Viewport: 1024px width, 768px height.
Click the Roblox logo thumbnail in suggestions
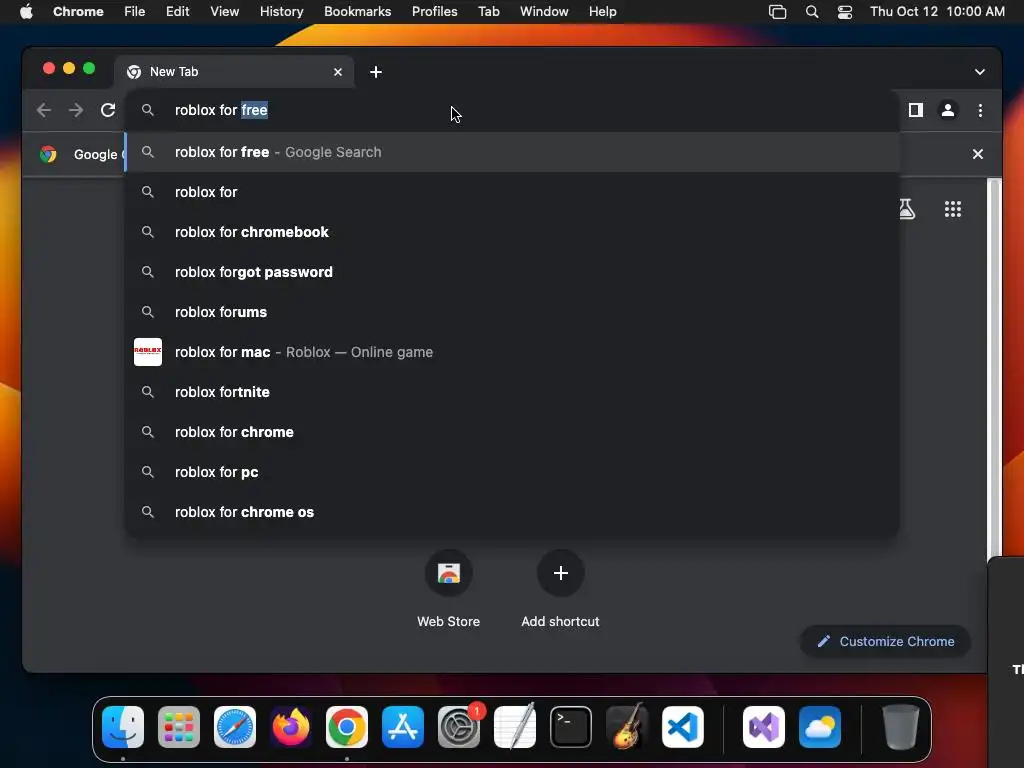coord(148,352)
